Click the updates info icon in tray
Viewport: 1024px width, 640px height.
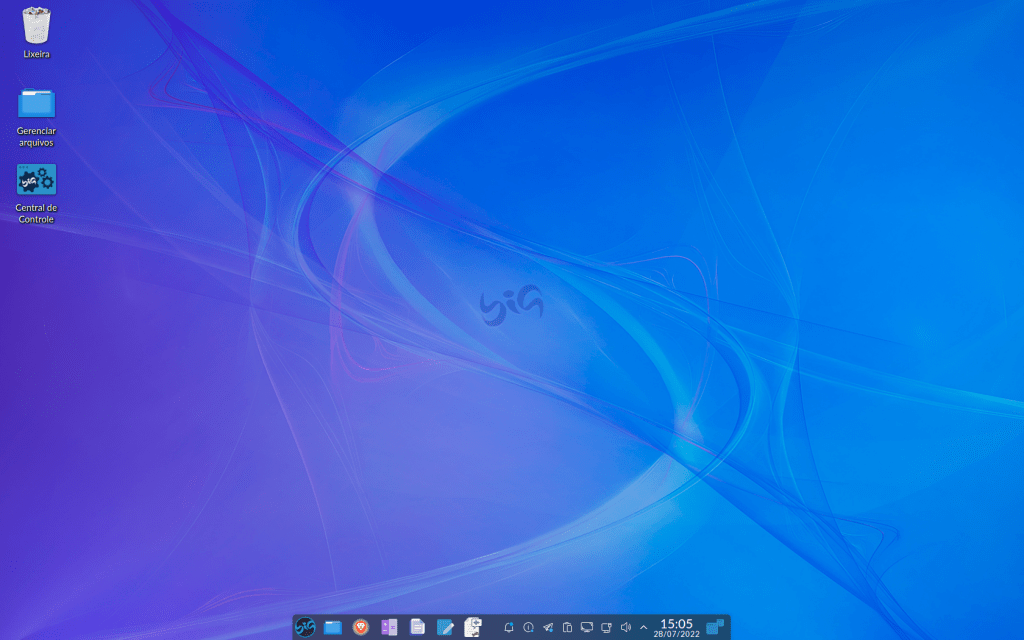click(x=528, y=627)
